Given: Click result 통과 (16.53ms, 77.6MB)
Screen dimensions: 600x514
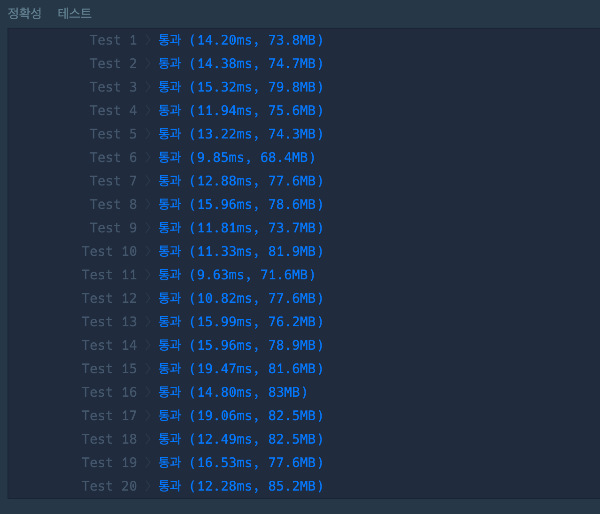Looking at the screenshot, I should click(x=241, y=463).
